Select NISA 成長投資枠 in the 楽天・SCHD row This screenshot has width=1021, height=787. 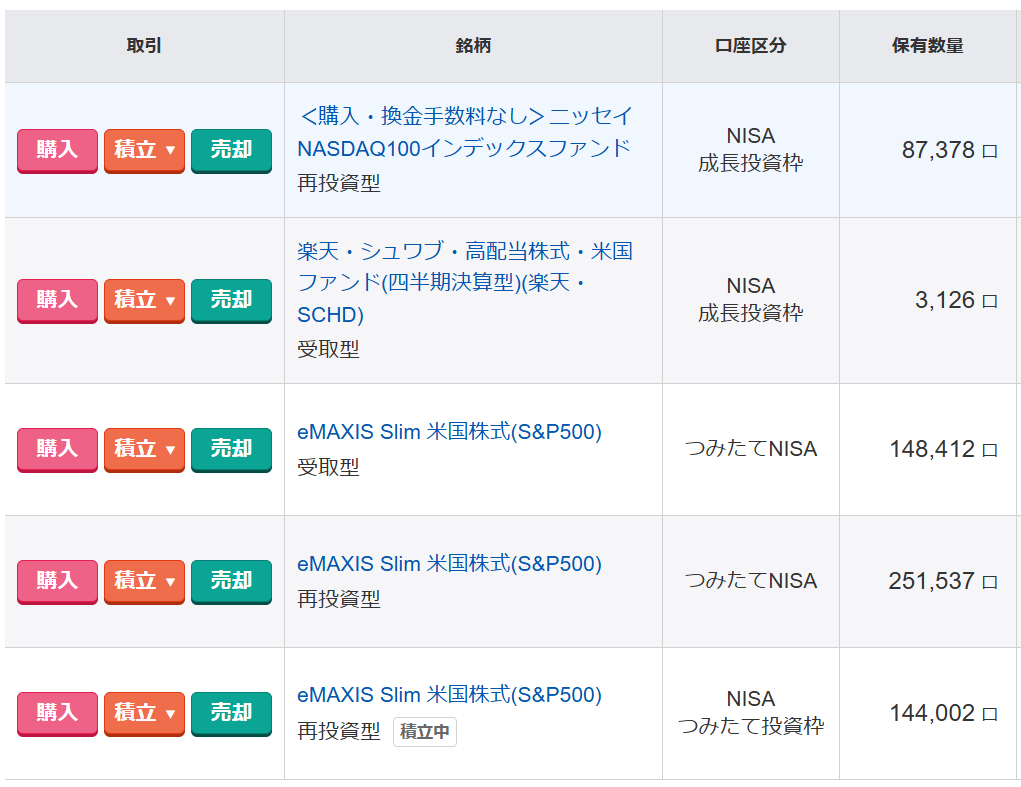pos(751,299)
